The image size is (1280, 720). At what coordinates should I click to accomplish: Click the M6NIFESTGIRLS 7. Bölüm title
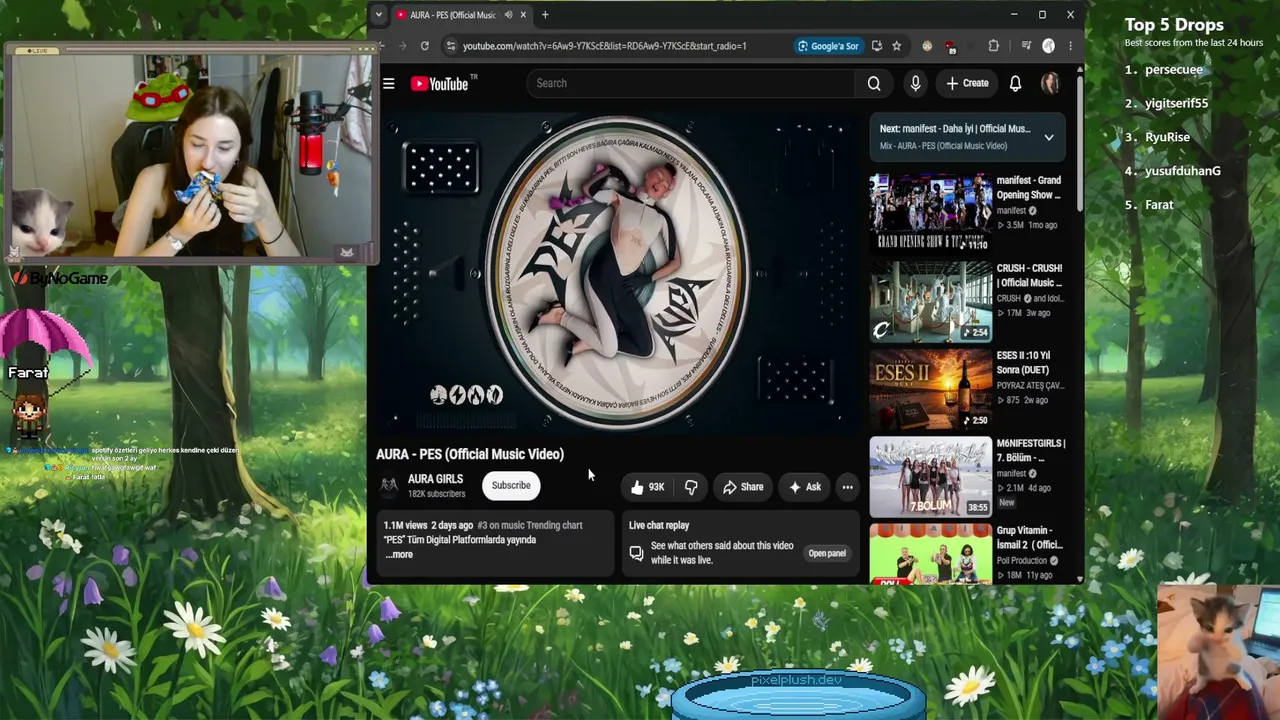coord(1030,451)
